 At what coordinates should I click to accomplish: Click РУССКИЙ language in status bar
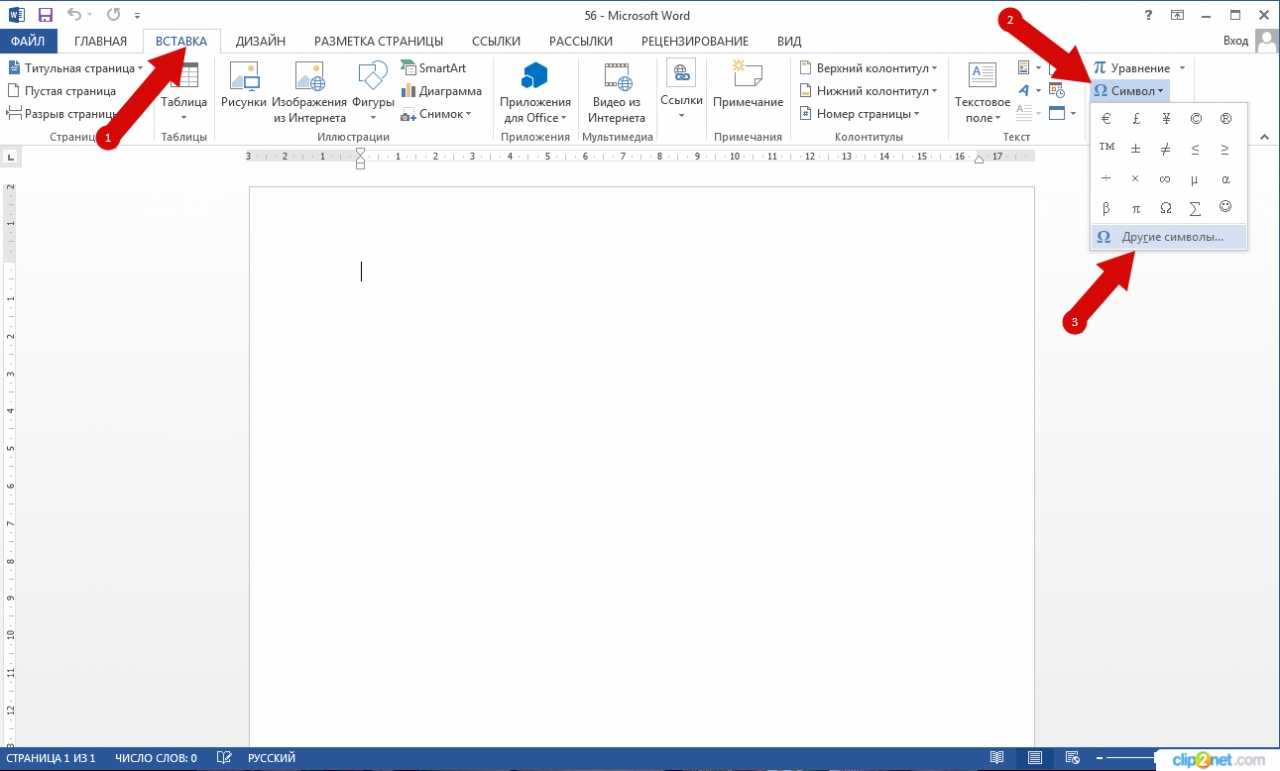(272, 758)
